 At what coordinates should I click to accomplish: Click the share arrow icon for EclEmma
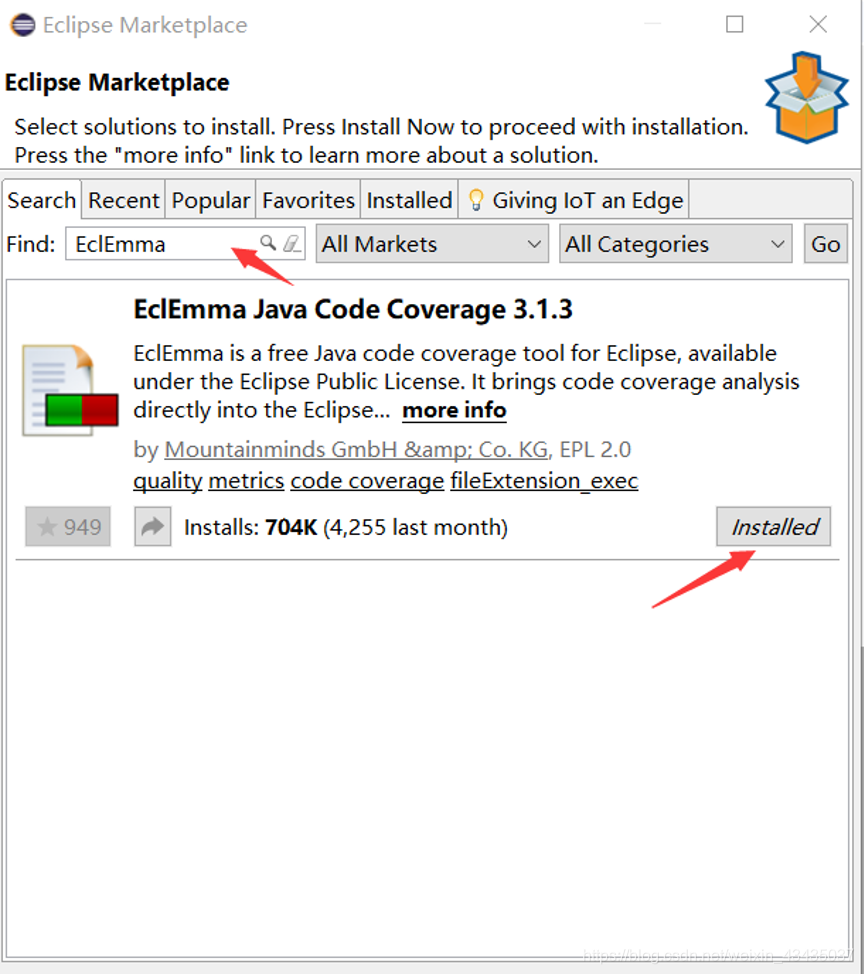[152, 527]
